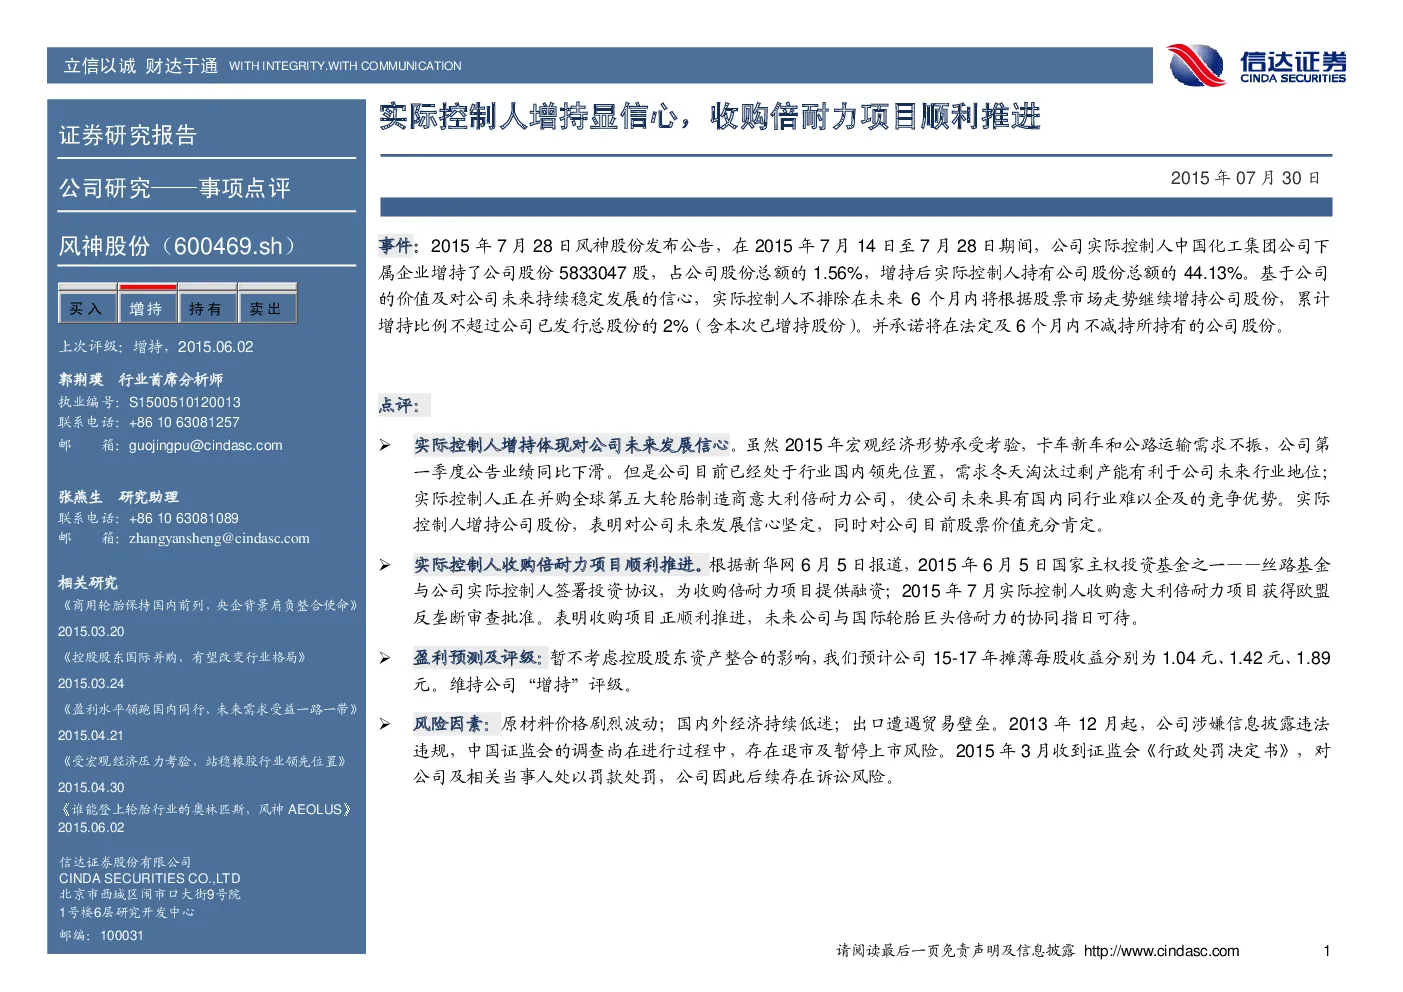The width and height of the screenshot is (1403, 992).
Task: Click the date 2015 年 07 月 30 日
Action: click(x=1246, y=178)
